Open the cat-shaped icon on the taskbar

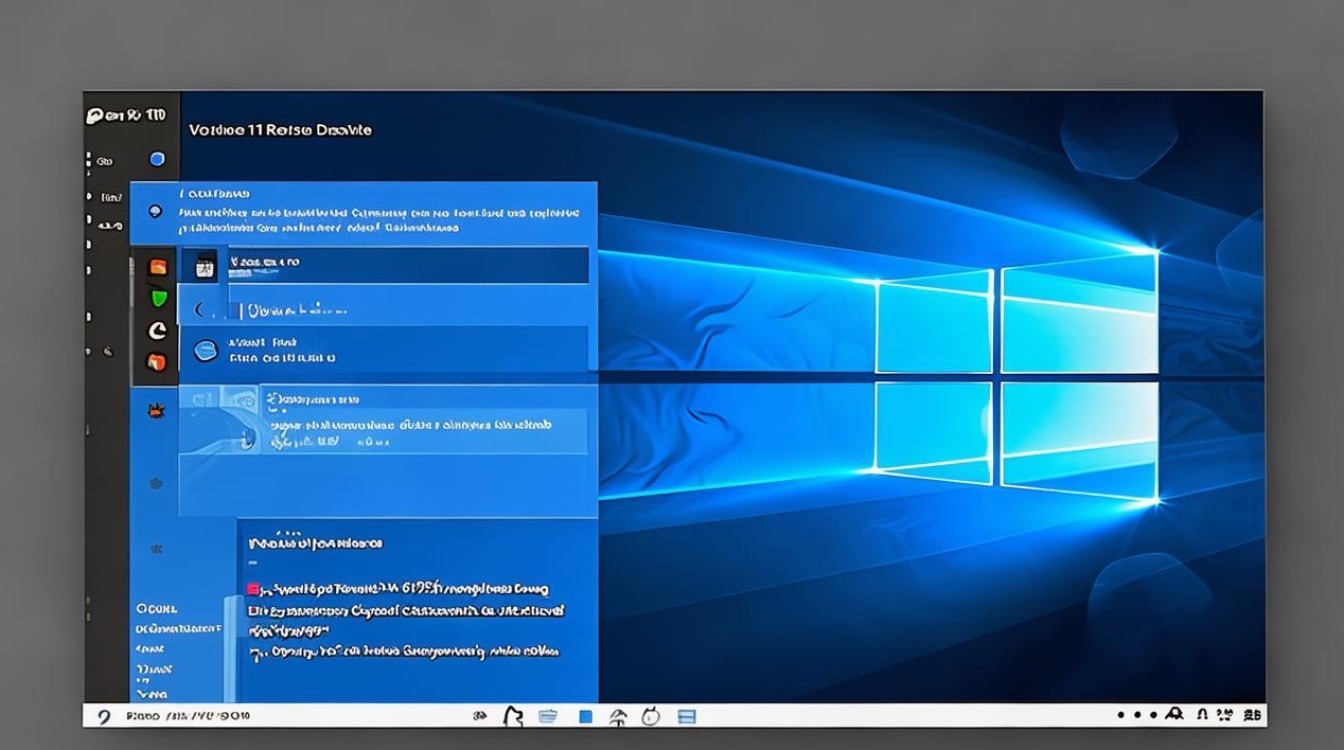[x=513, y=716]
